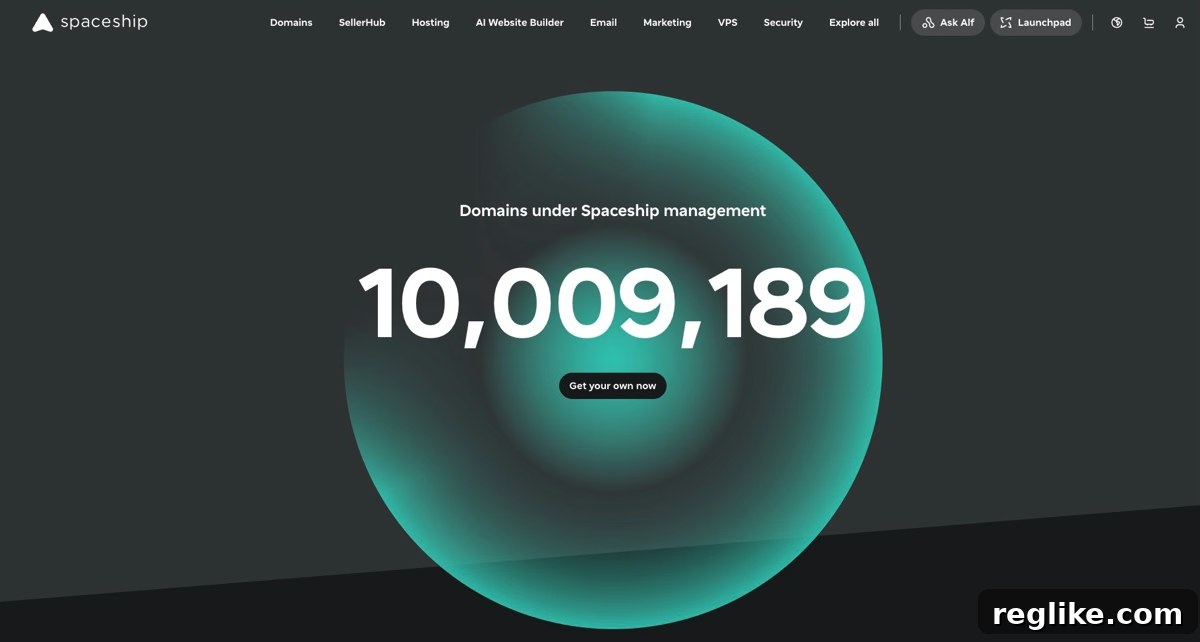Open the Hosting menu

click(x=430, y=22)
